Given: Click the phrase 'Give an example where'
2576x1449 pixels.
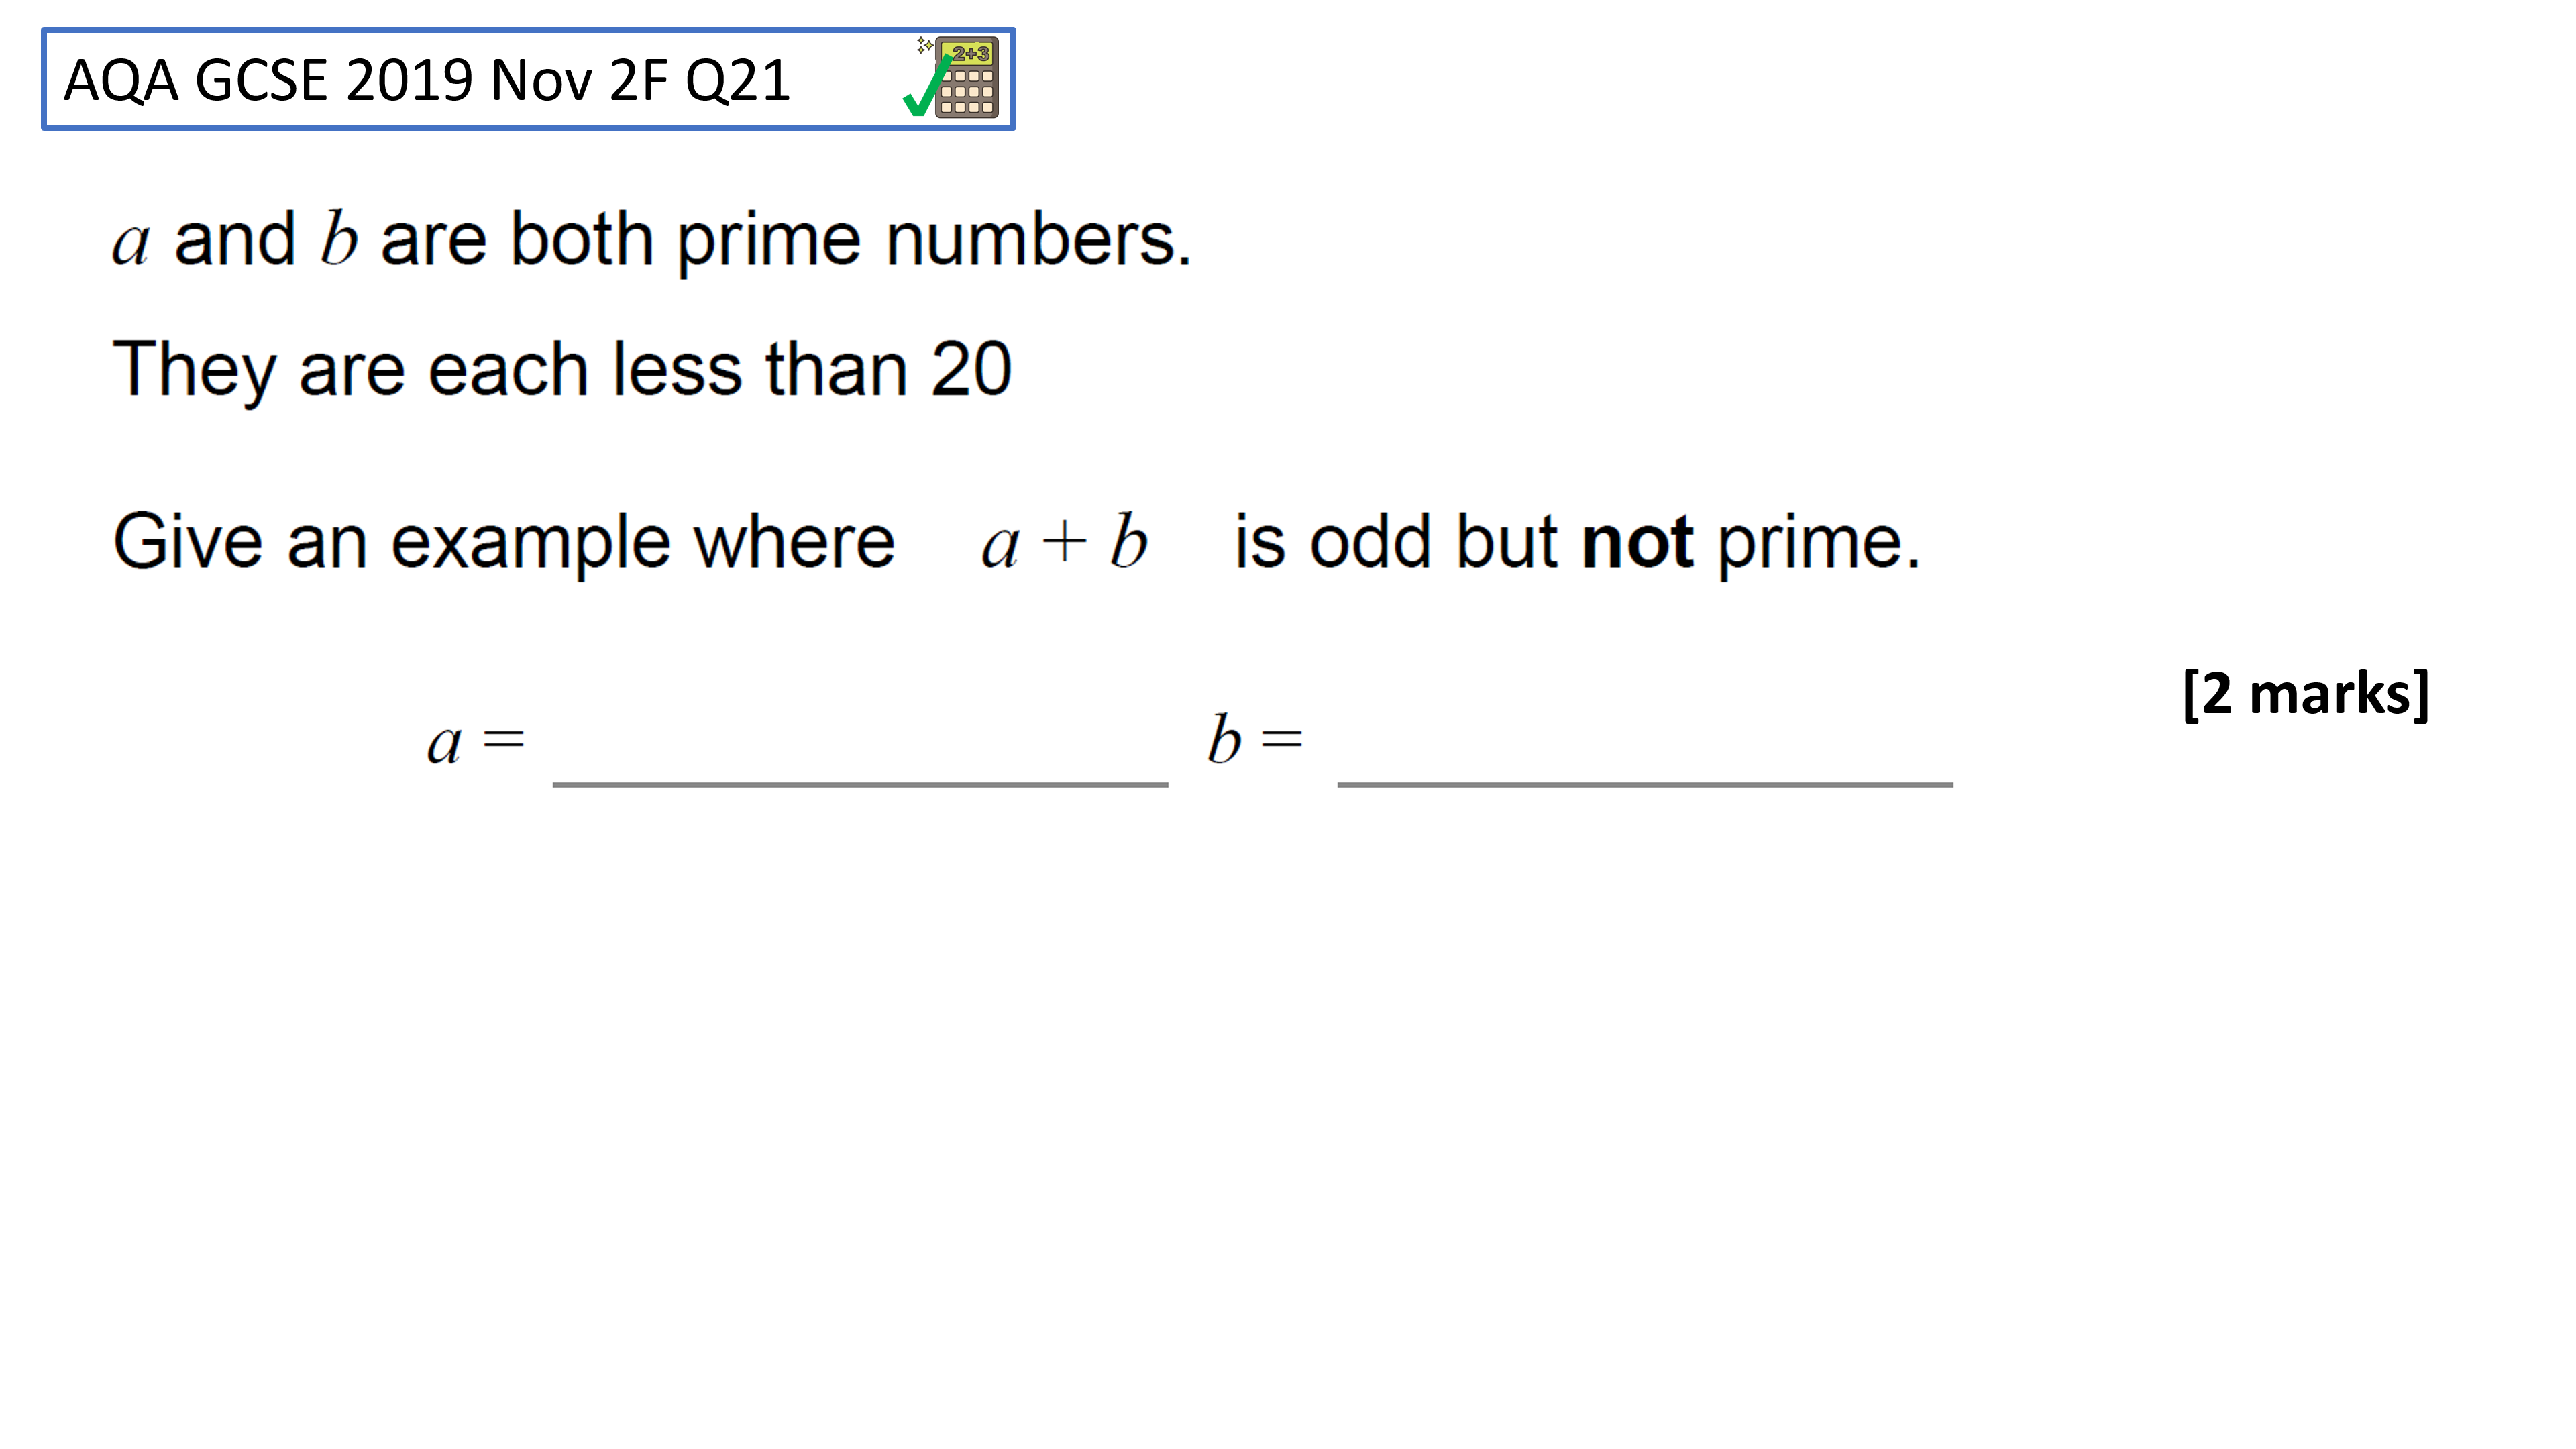Looking at the screenshot, I should coord(504,543).
